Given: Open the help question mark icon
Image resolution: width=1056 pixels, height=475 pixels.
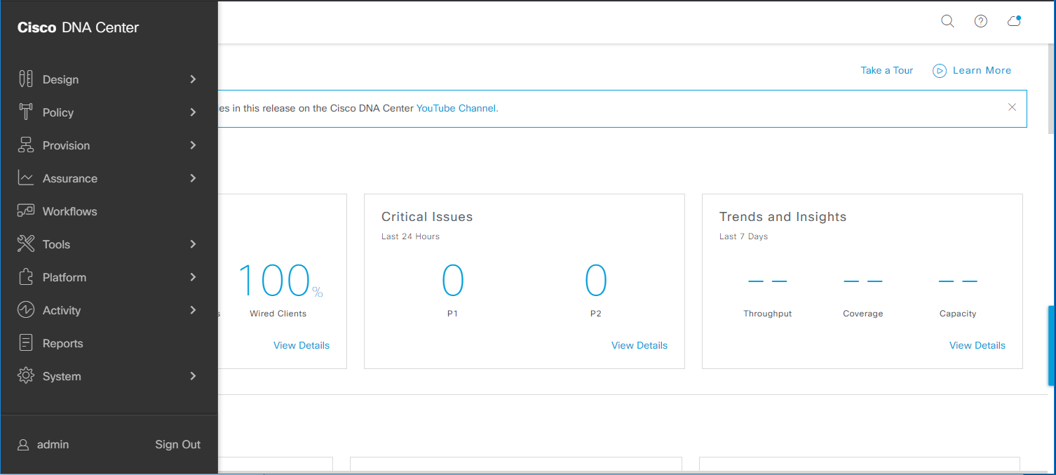Looking at the screenshot, I should (x=981, y=21).
